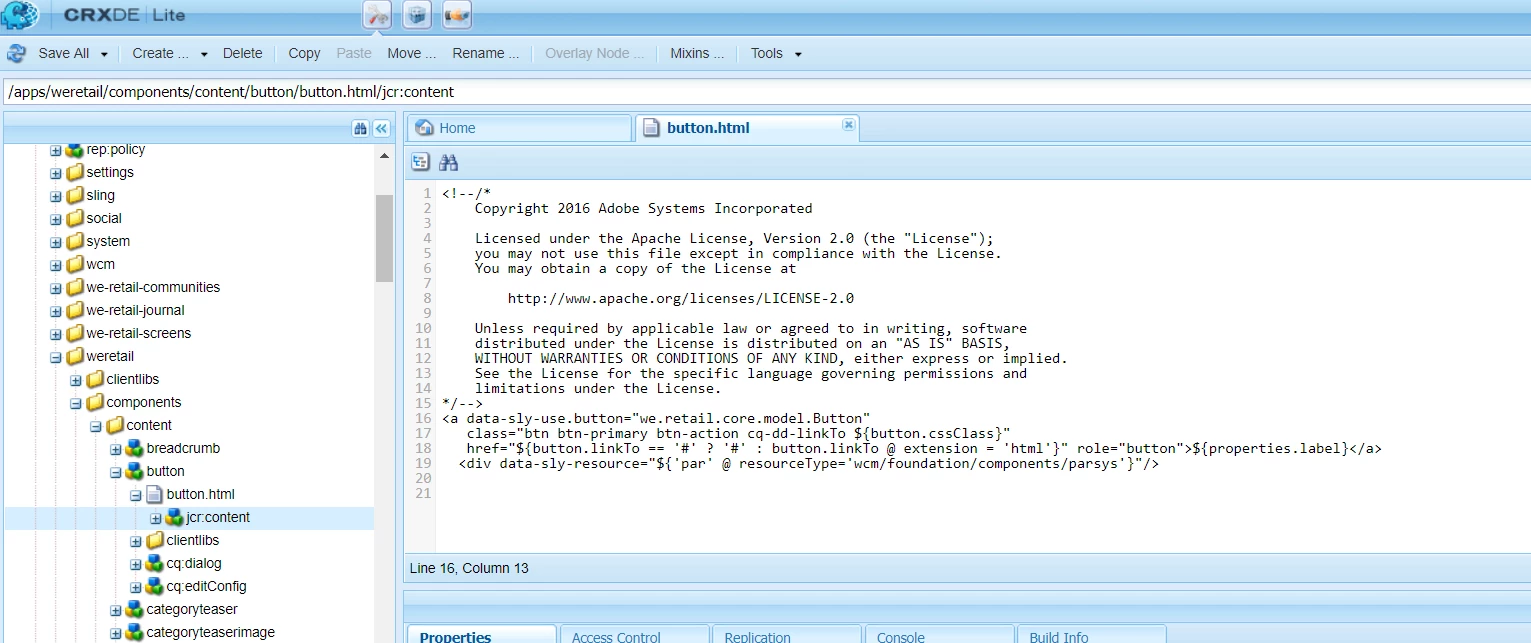The height and width of the screenshot is (643, 1531).
Task: Close the button.html tab
Action: pos(848,125)
